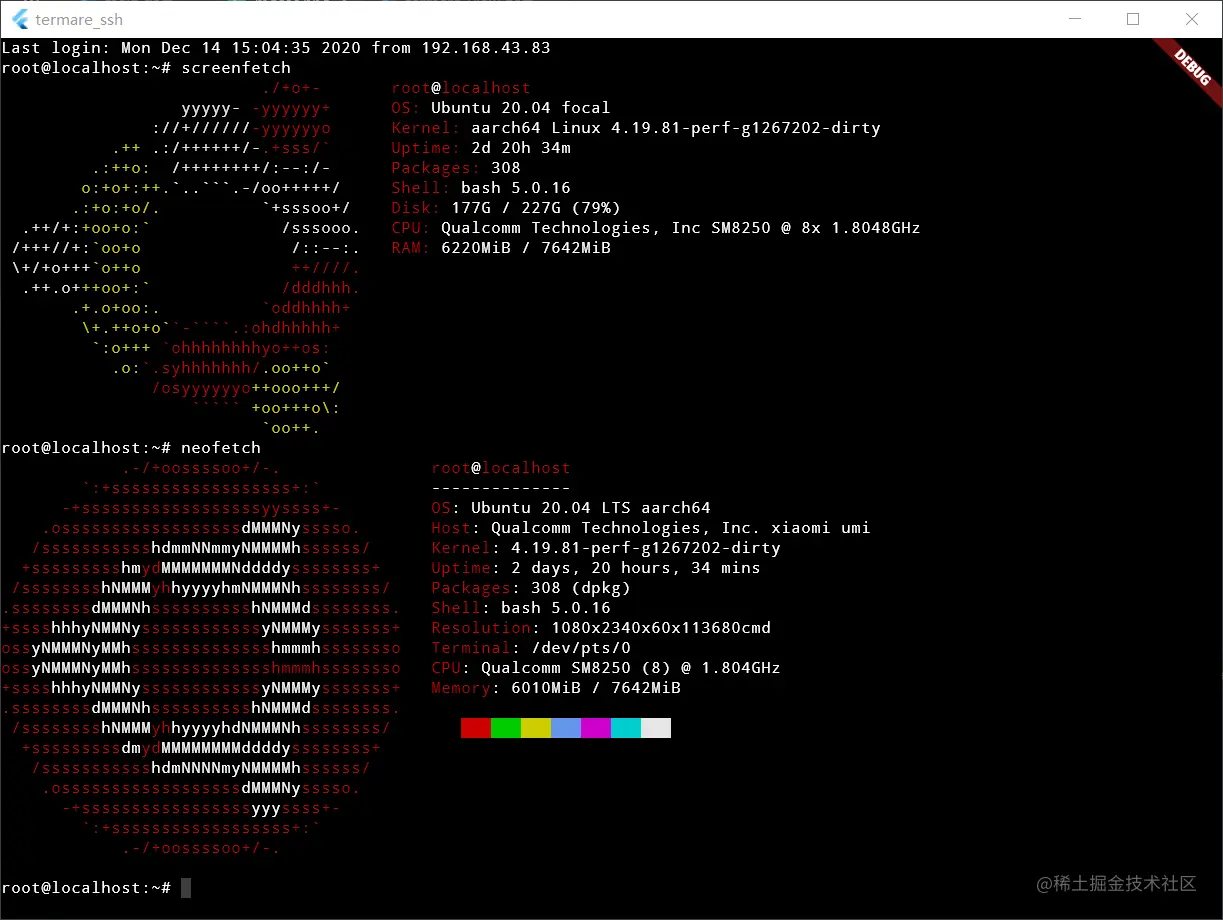Click the '177G / 227G (79%)' disk value
The height and width of the screenshot is (920, 1223).
[536, 208]
